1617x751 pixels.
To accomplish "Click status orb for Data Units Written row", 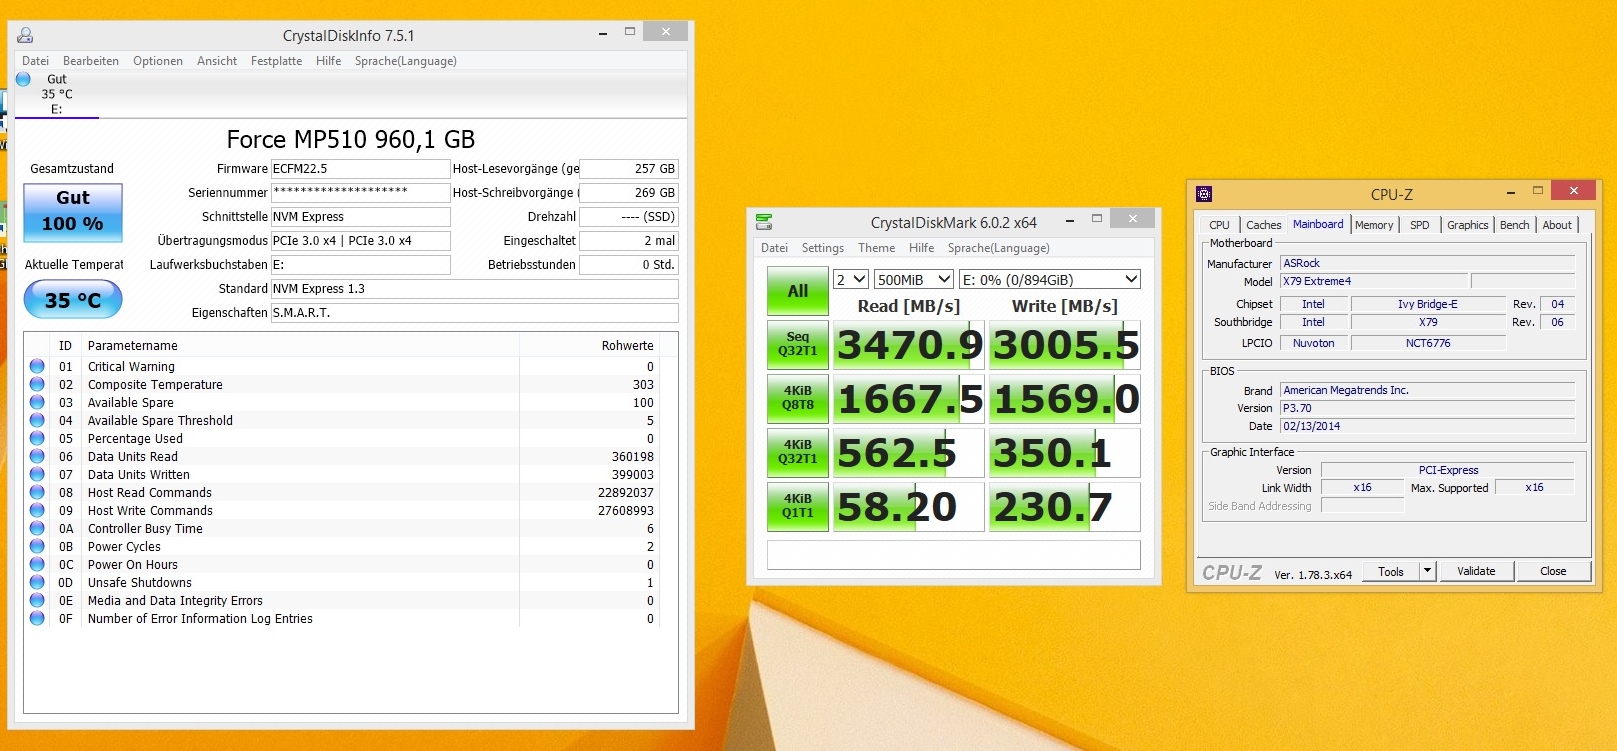I will [x=37, y=474].
